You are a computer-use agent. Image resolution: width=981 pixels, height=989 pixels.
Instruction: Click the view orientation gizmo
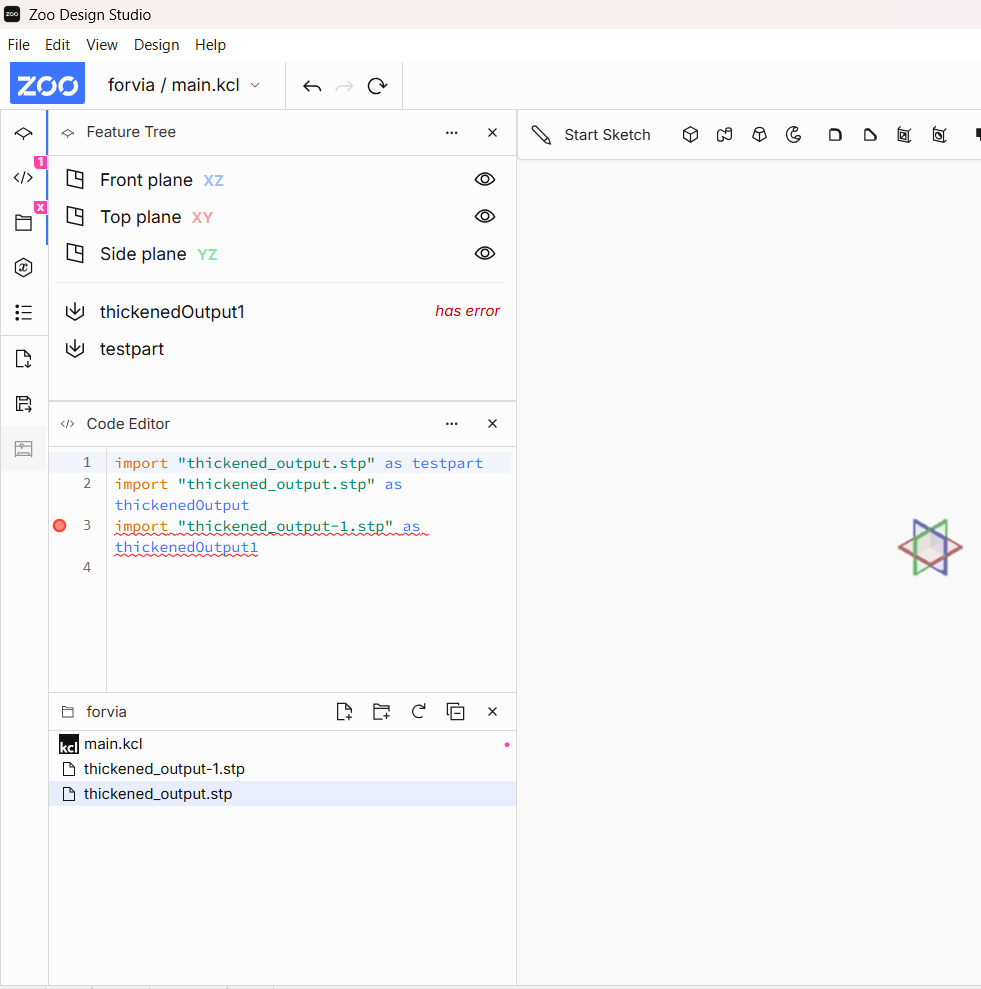tap(930, 547)
